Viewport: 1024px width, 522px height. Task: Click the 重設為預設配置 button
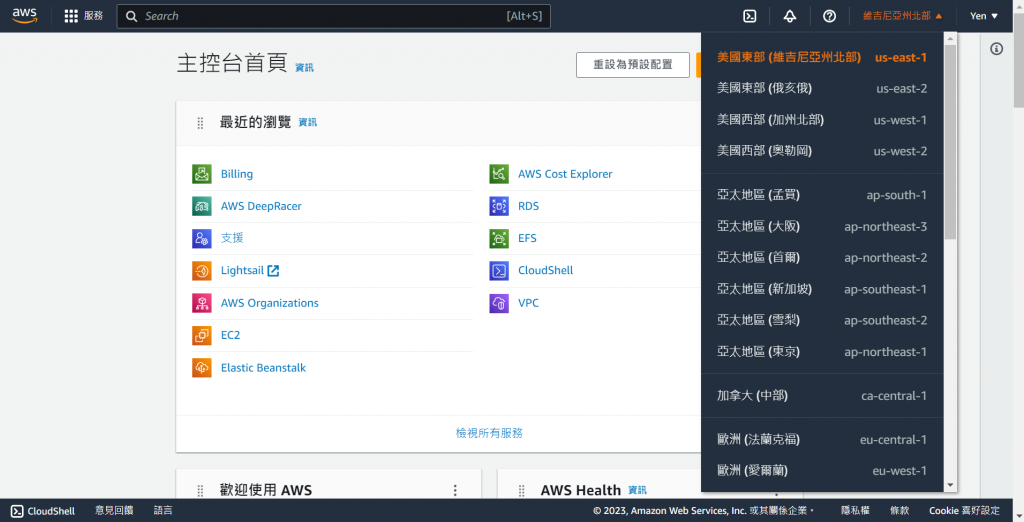(633, 65)
